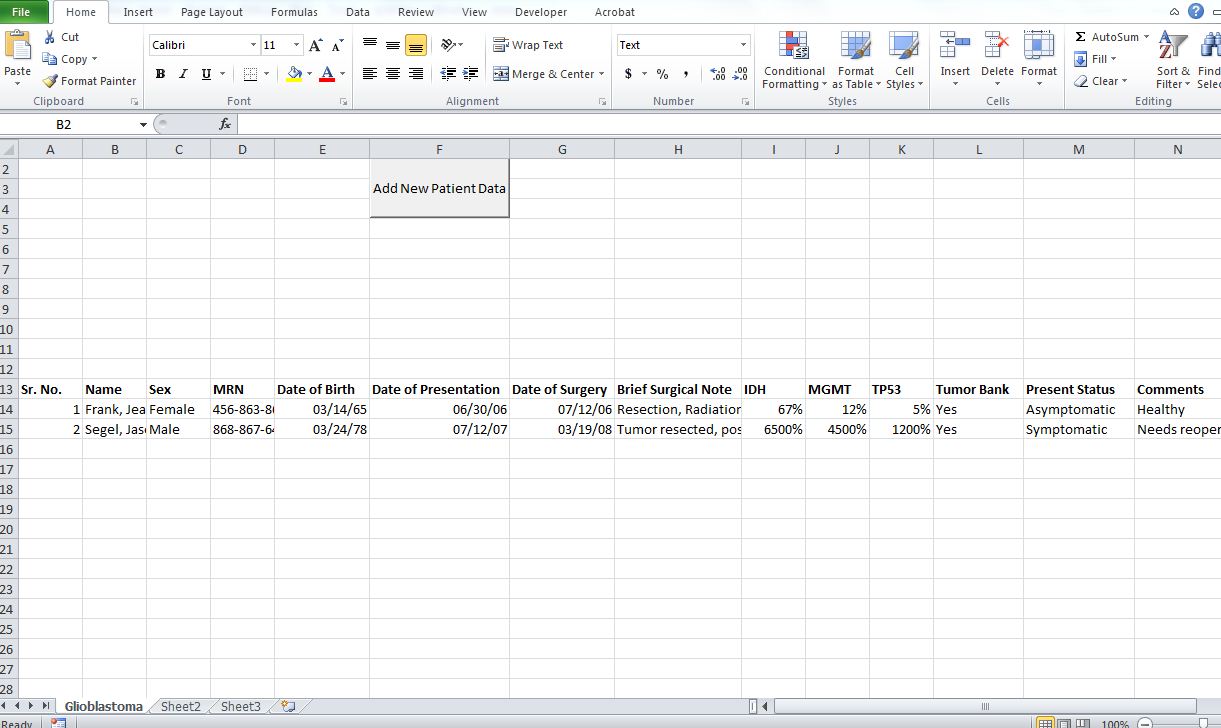This screenshot has height=728, width=1221.
Task: Toggle Bold formatting
Action: click(160, 74)
